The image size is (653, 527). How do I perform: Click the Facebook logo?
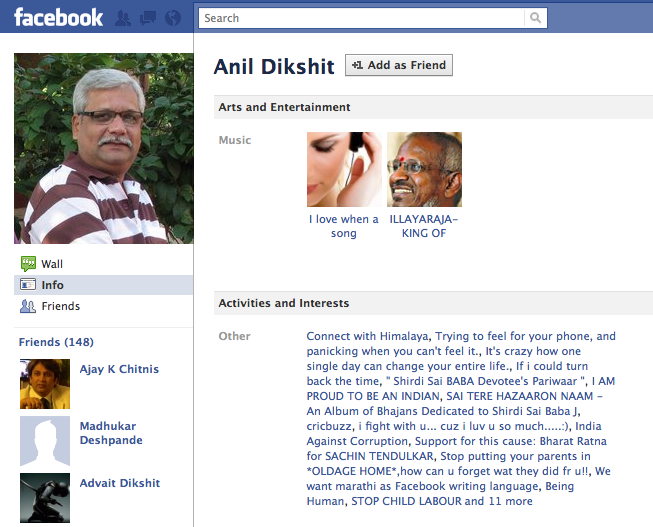click(x=58, y=17)
